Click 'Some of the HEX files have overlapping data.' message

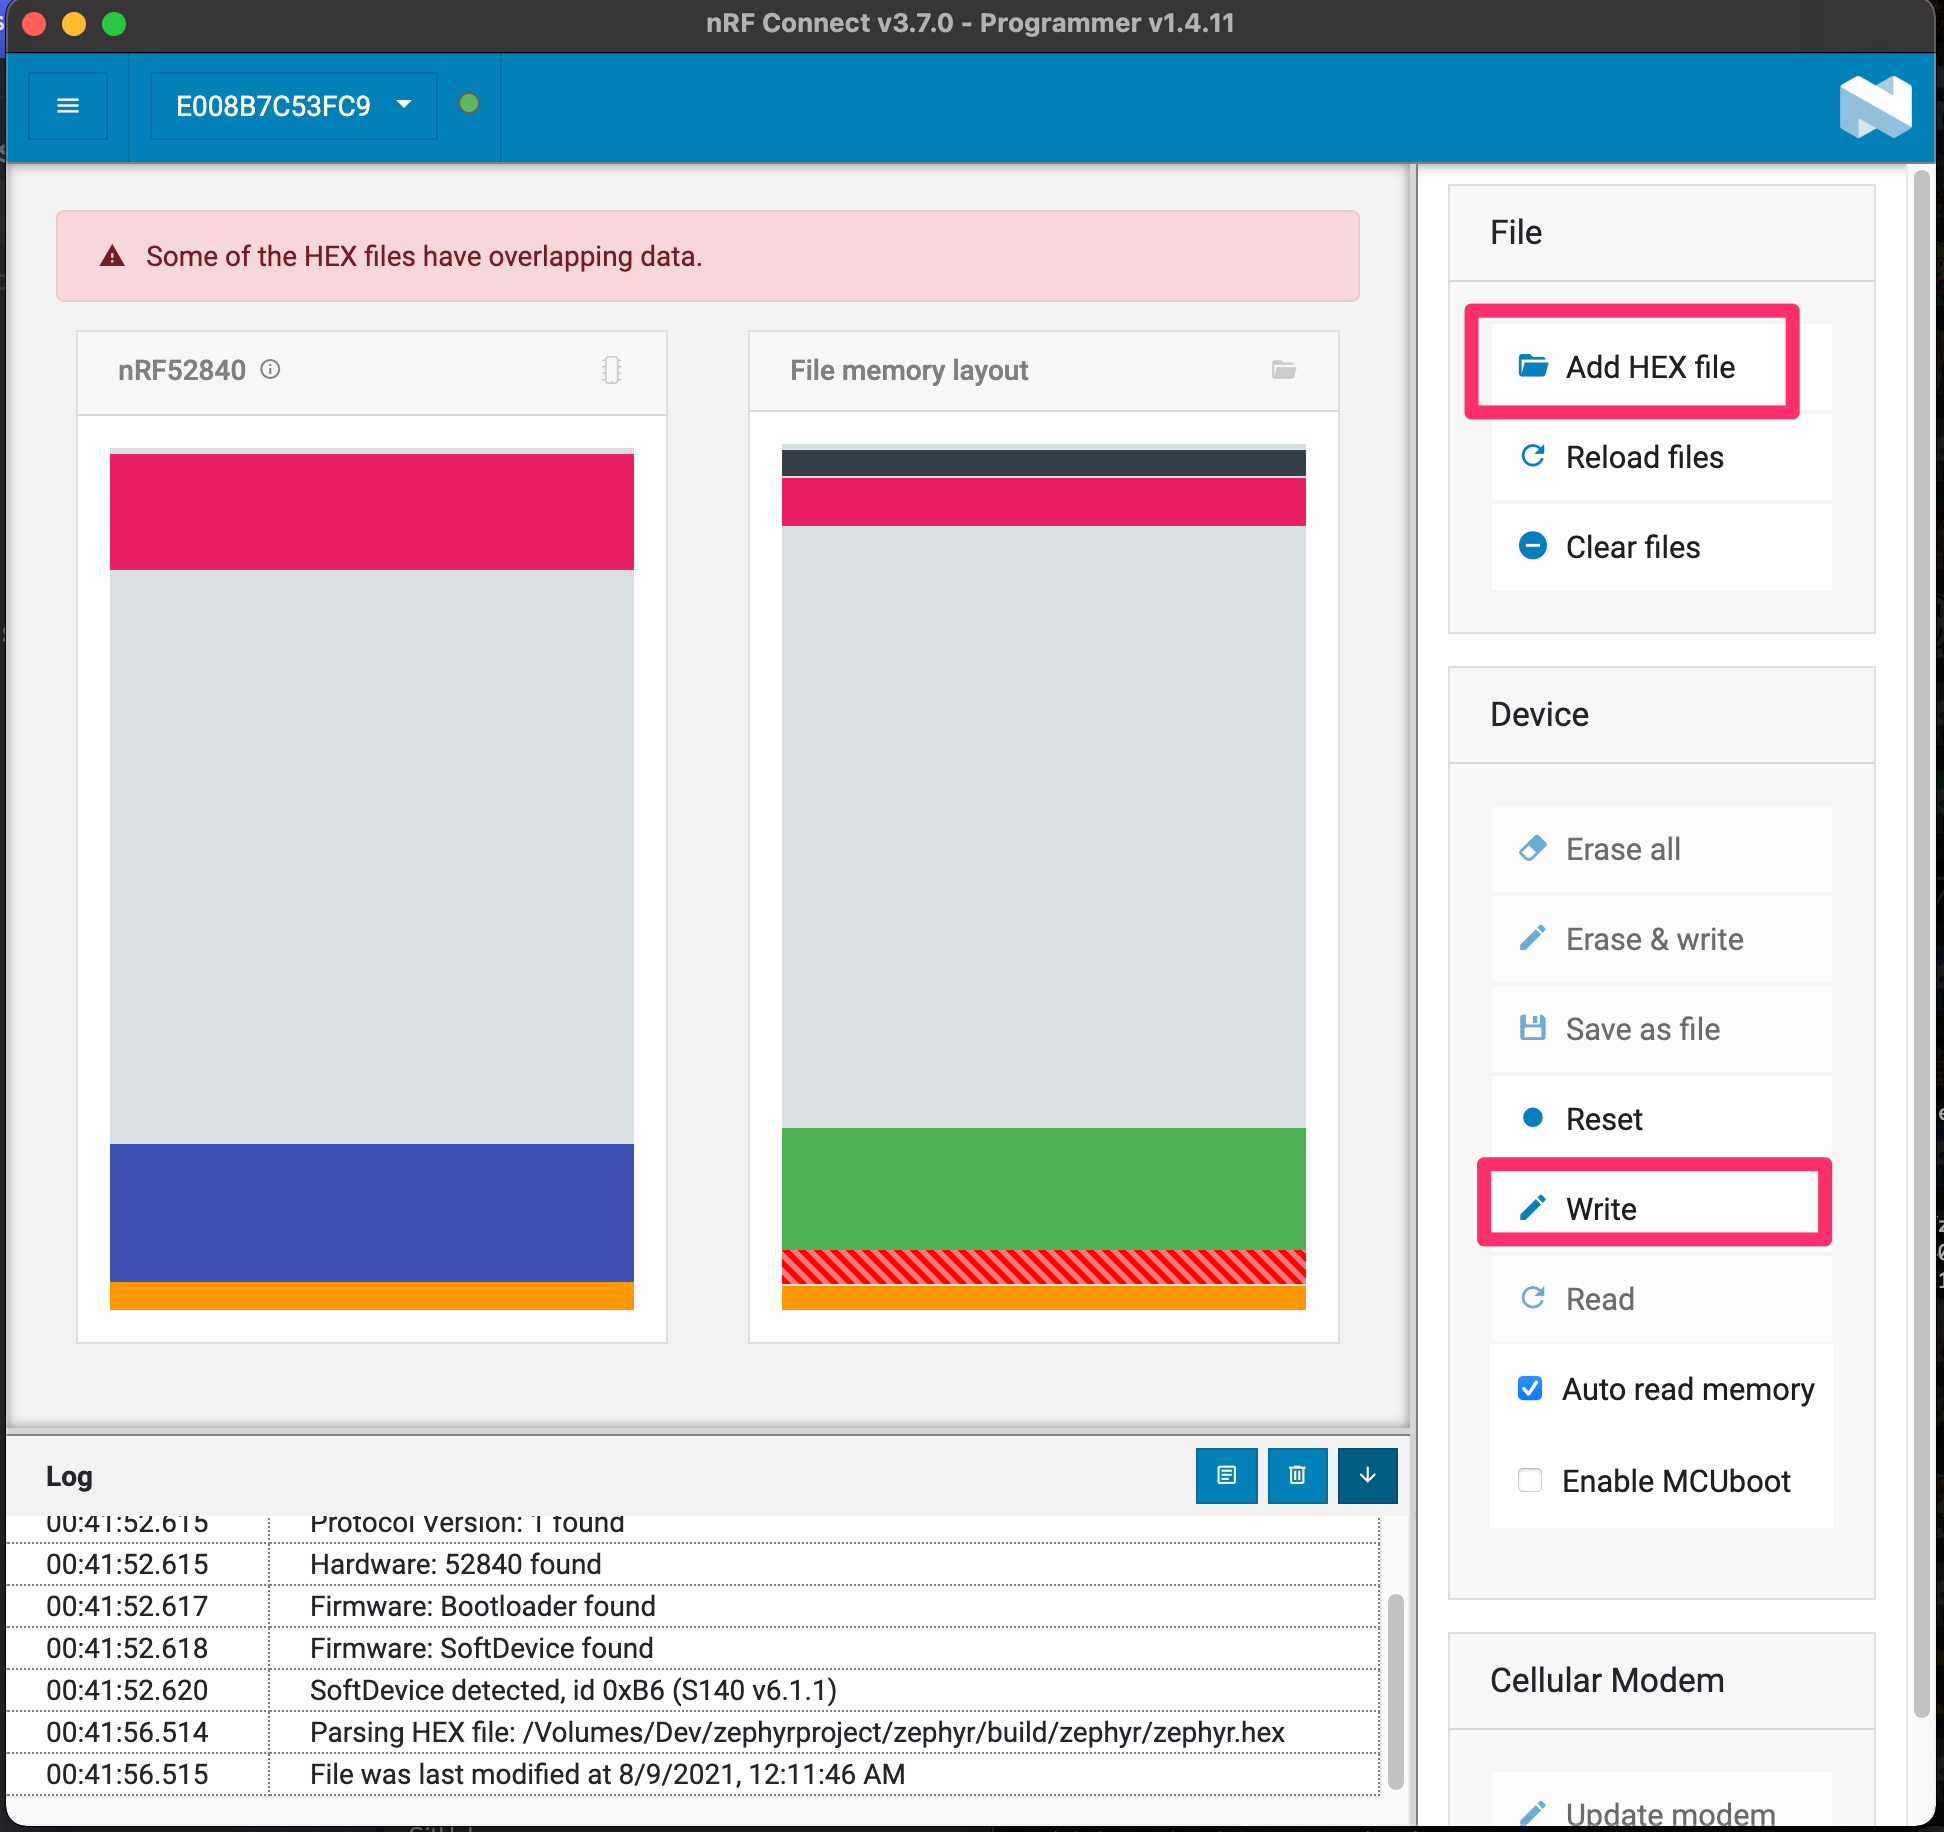424,256
